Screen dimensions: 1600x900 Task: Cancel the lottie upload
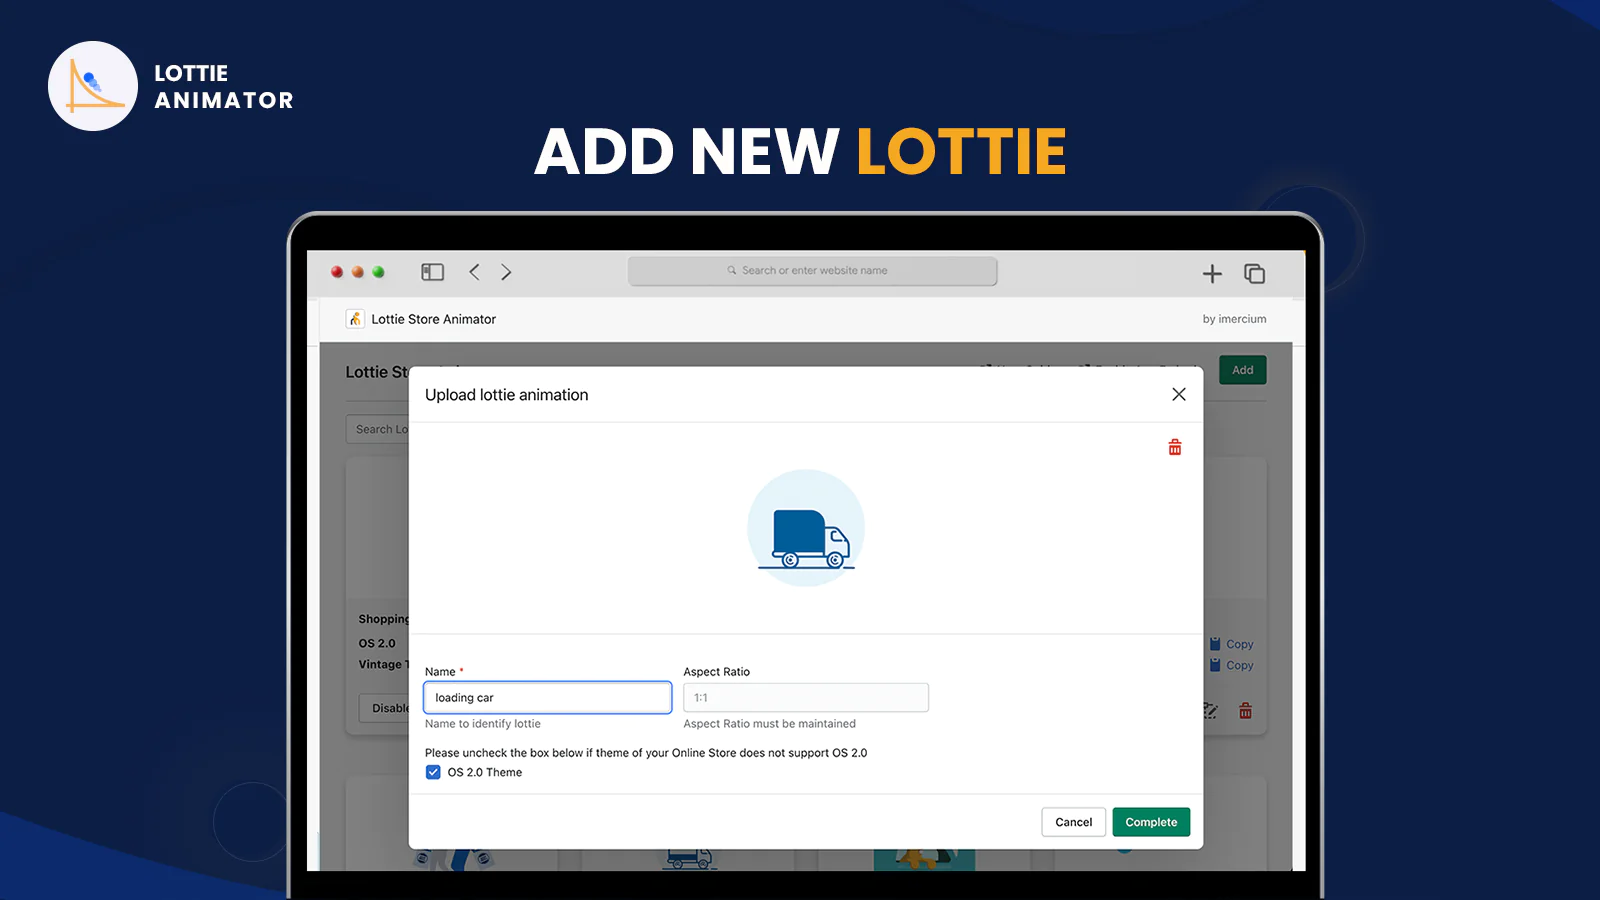1074,822
